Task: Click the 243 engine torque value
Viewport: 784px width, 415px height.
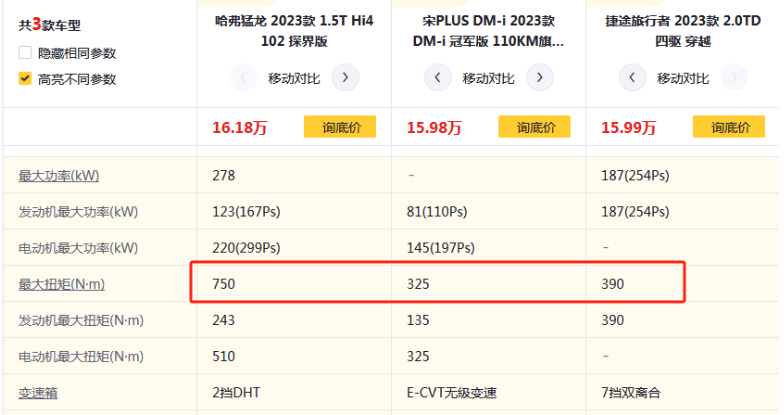Action: [224, 320]
